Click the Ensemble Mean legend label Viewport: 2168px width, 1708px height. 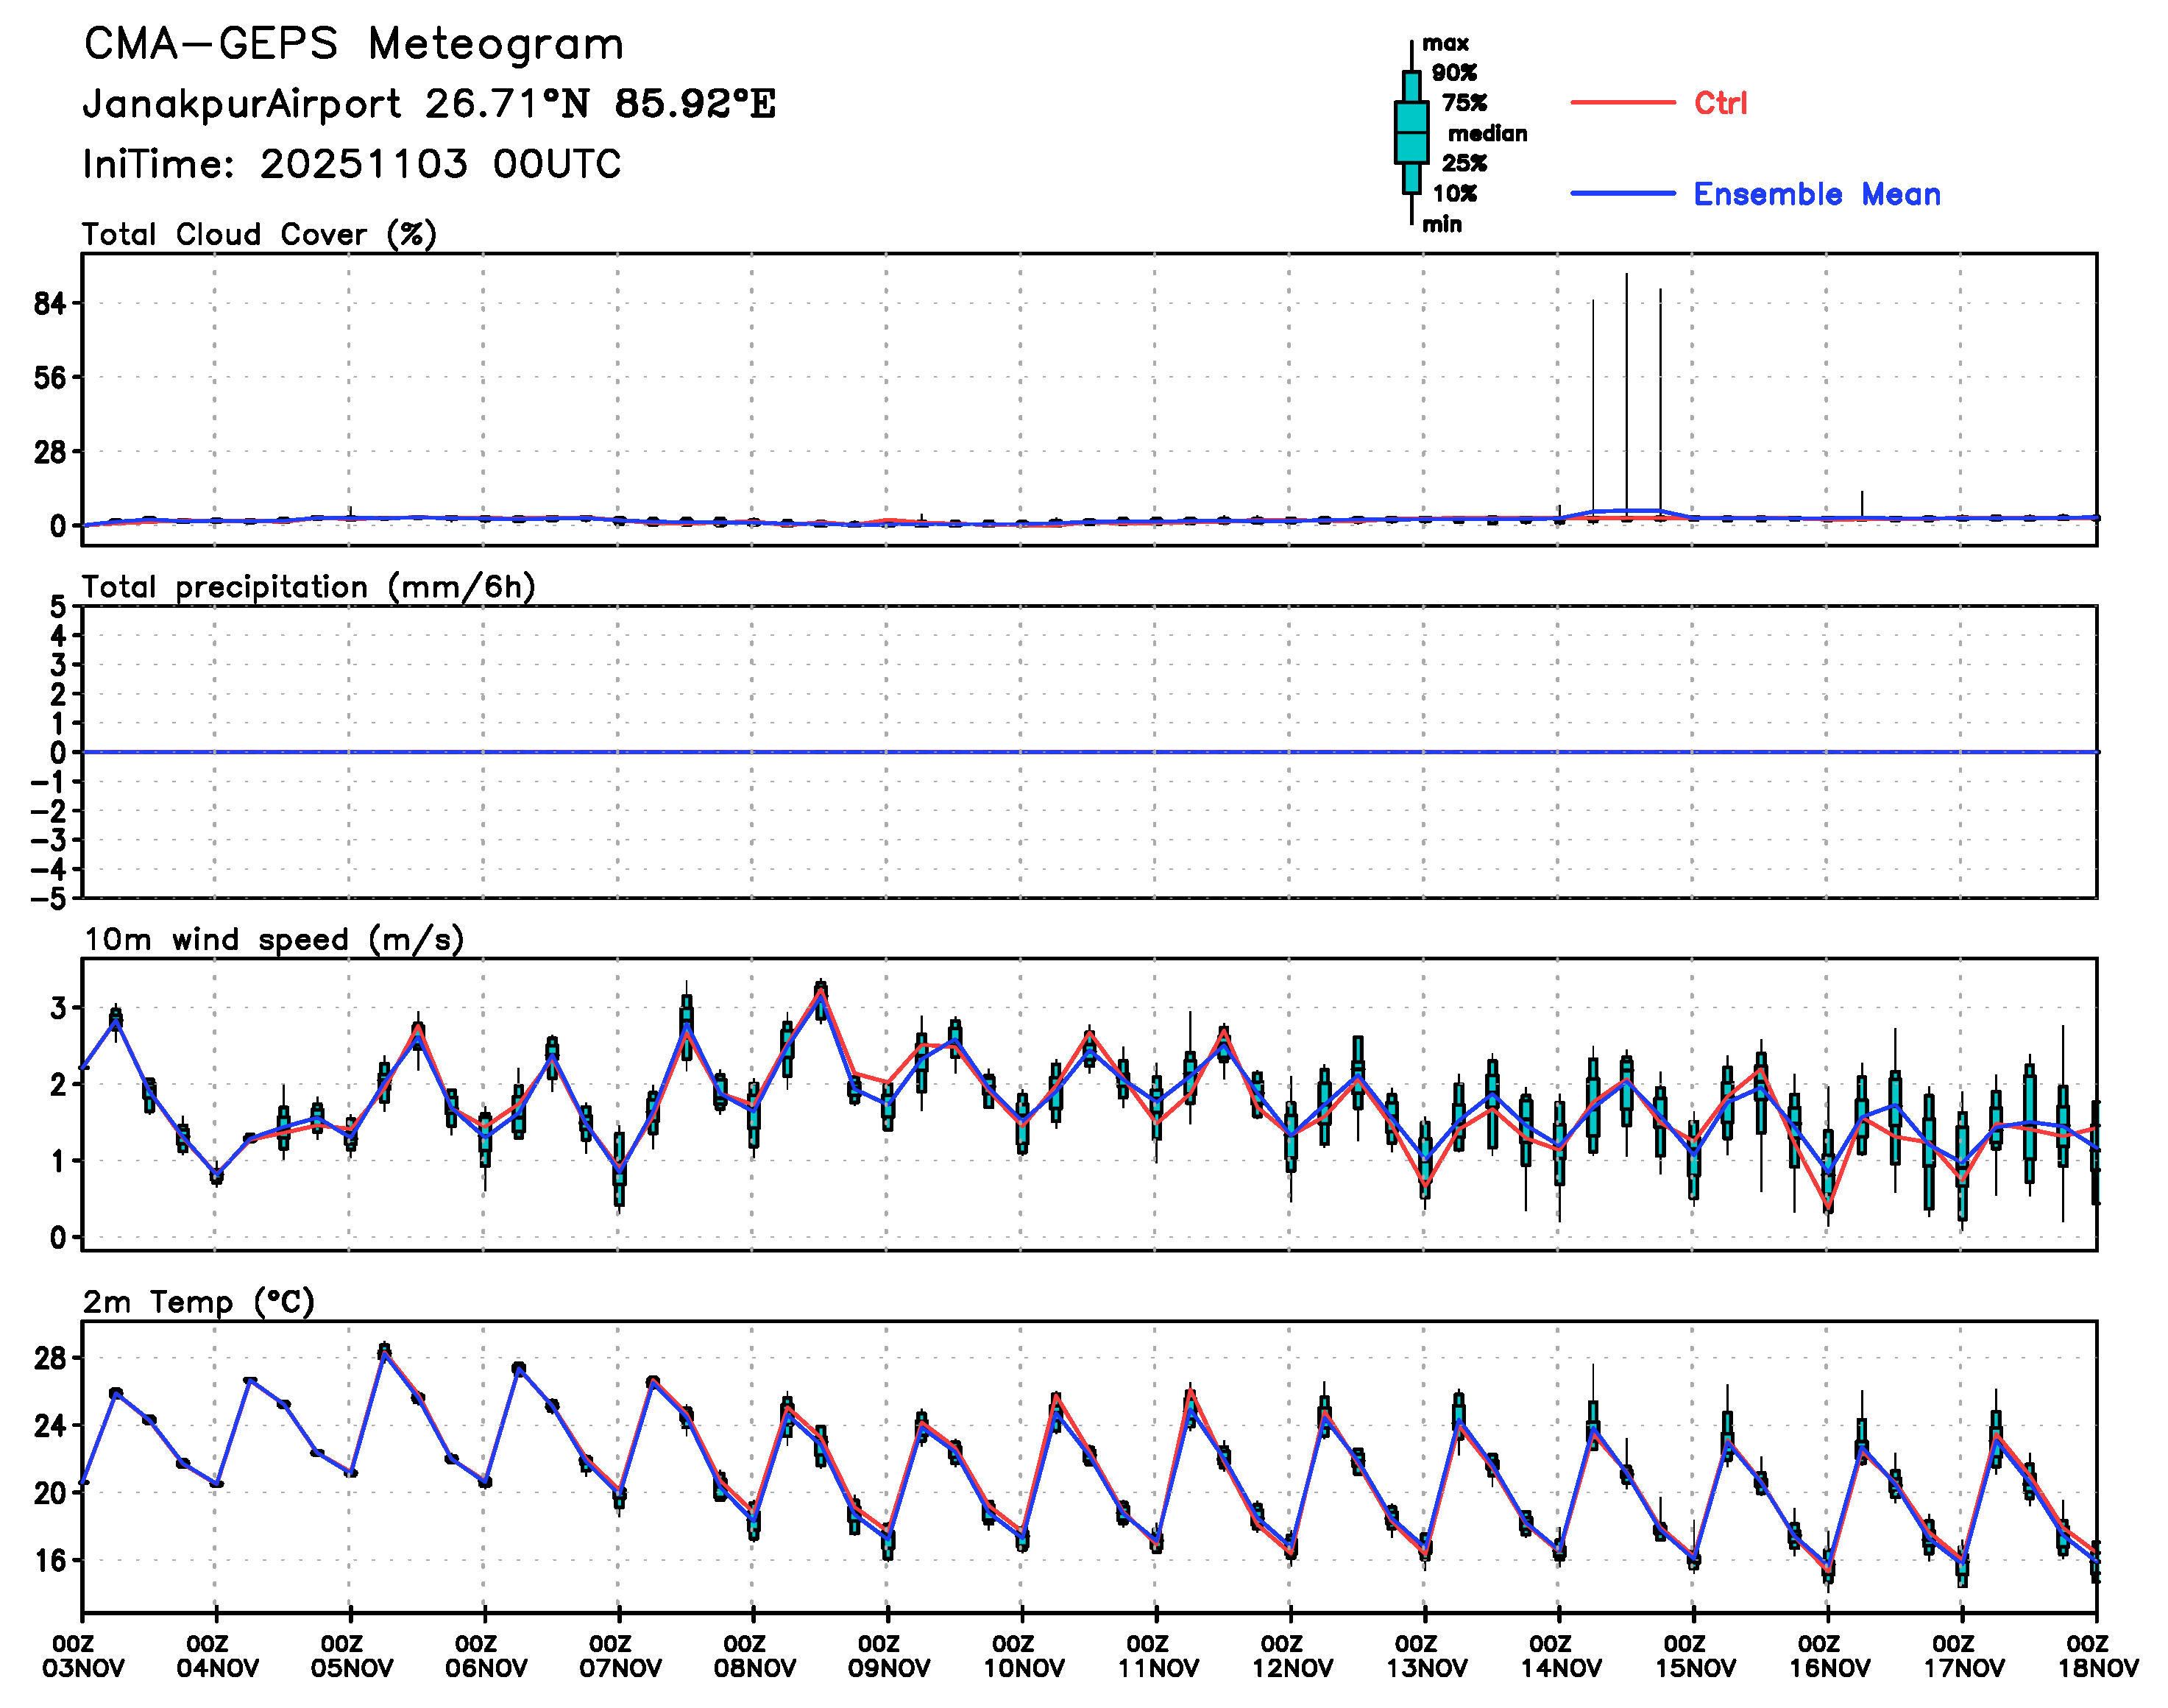point(1816,194)
